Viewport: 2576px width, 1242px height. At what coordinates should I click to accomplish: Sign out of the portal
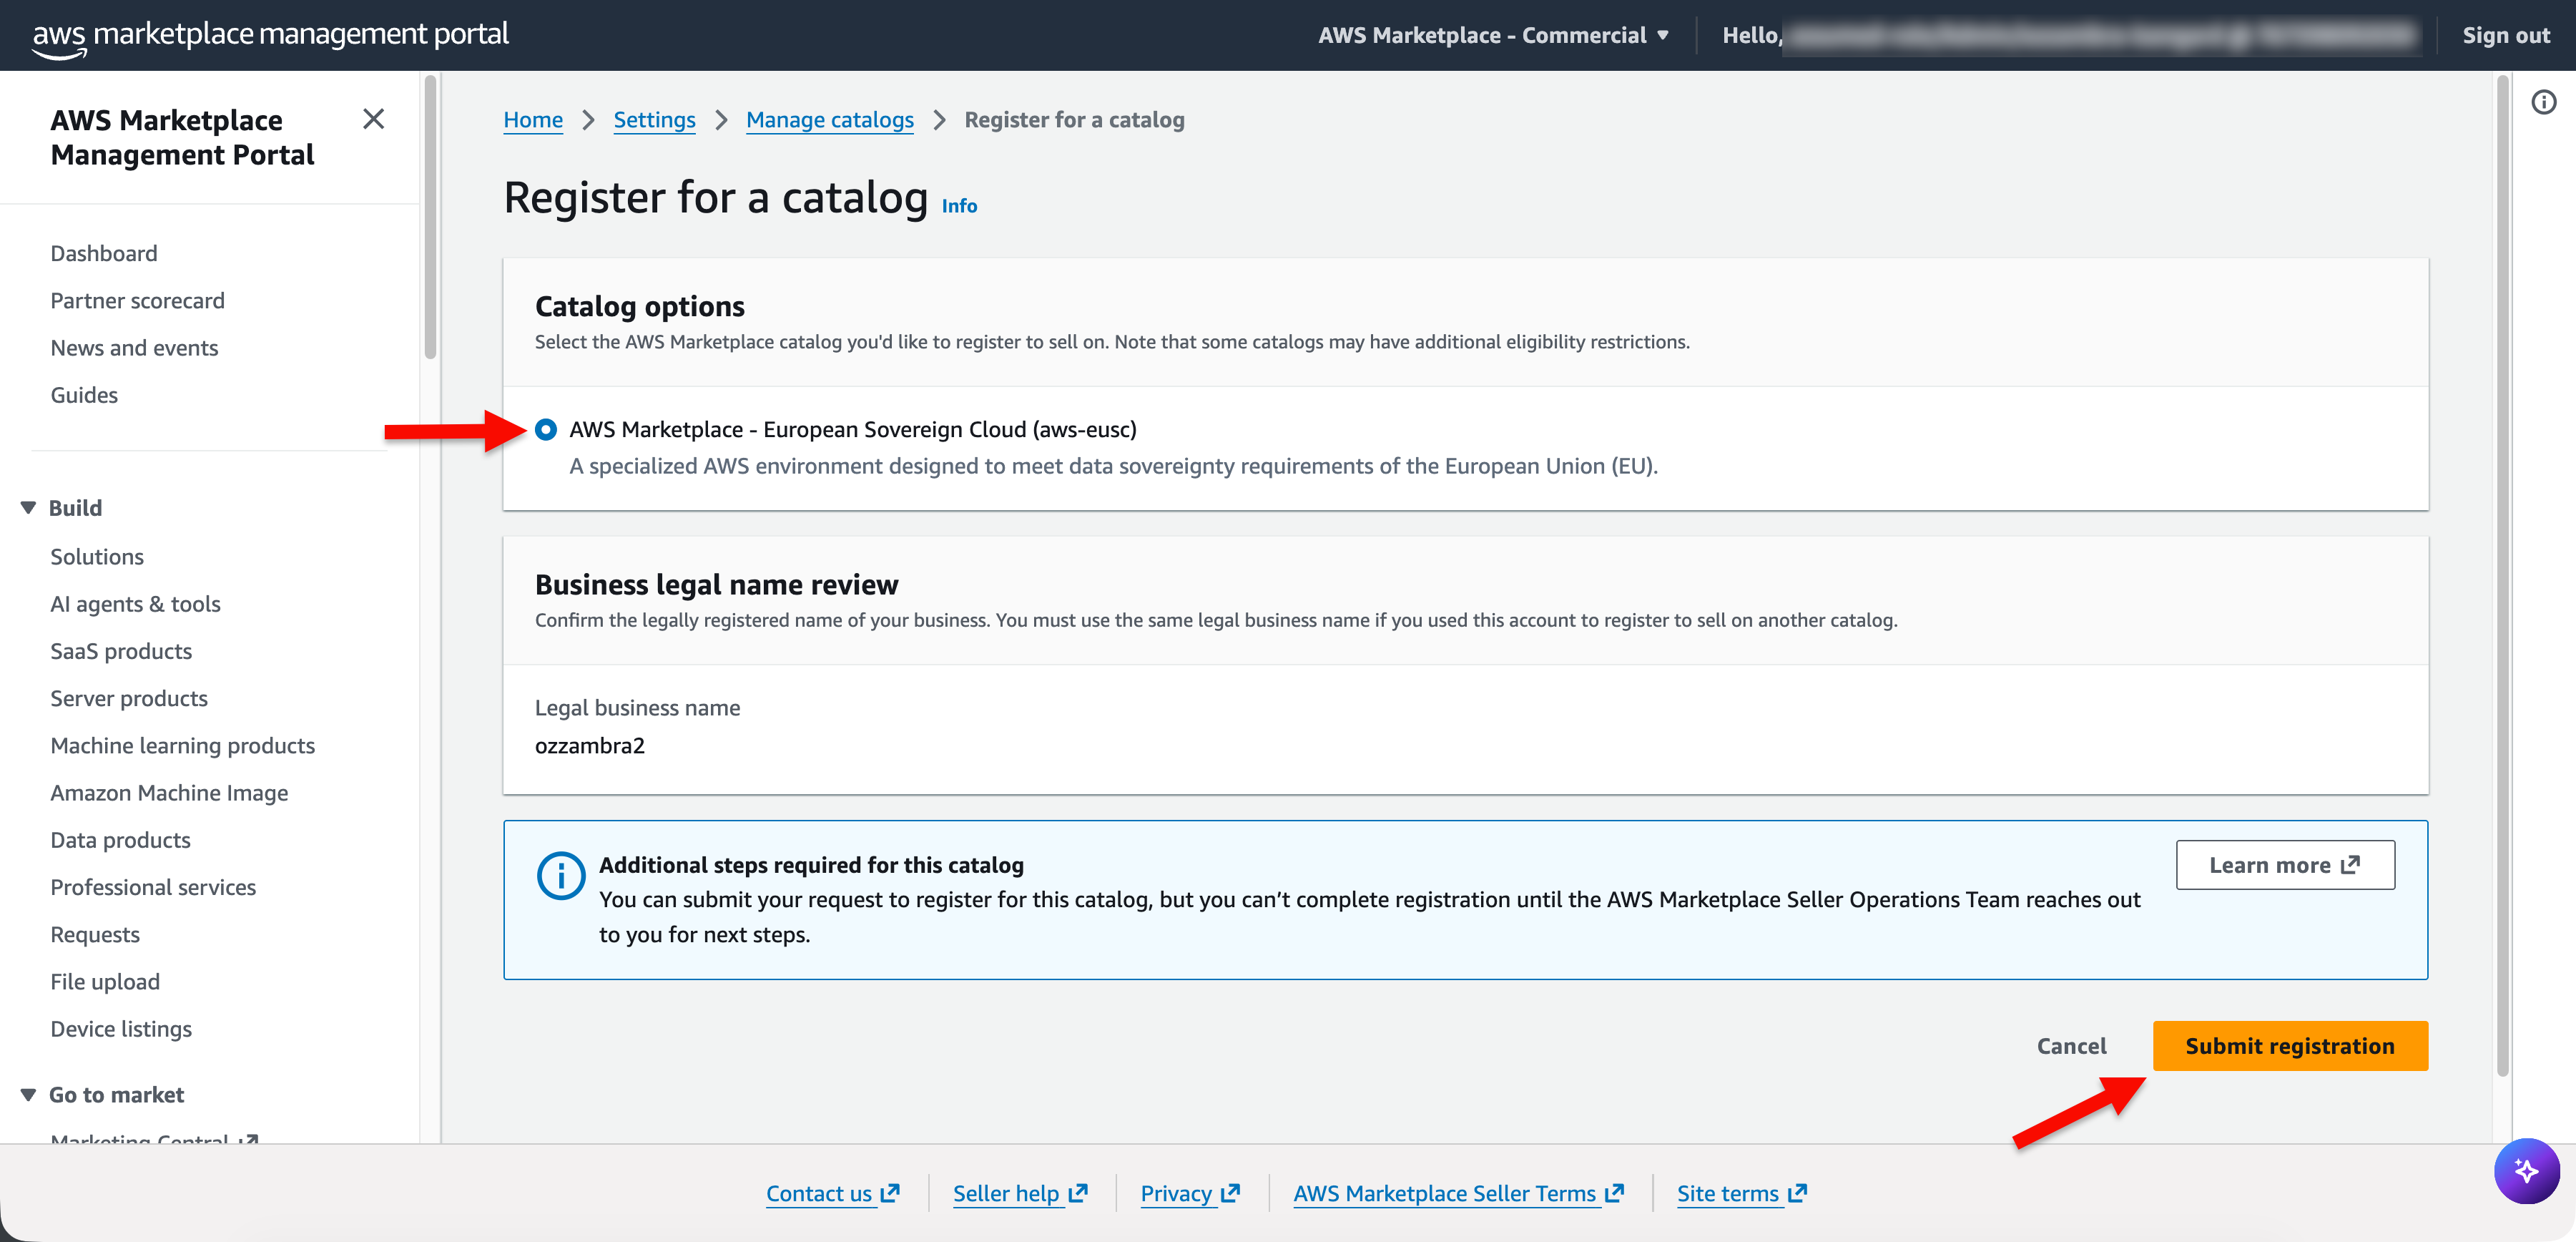[2506, 36]
